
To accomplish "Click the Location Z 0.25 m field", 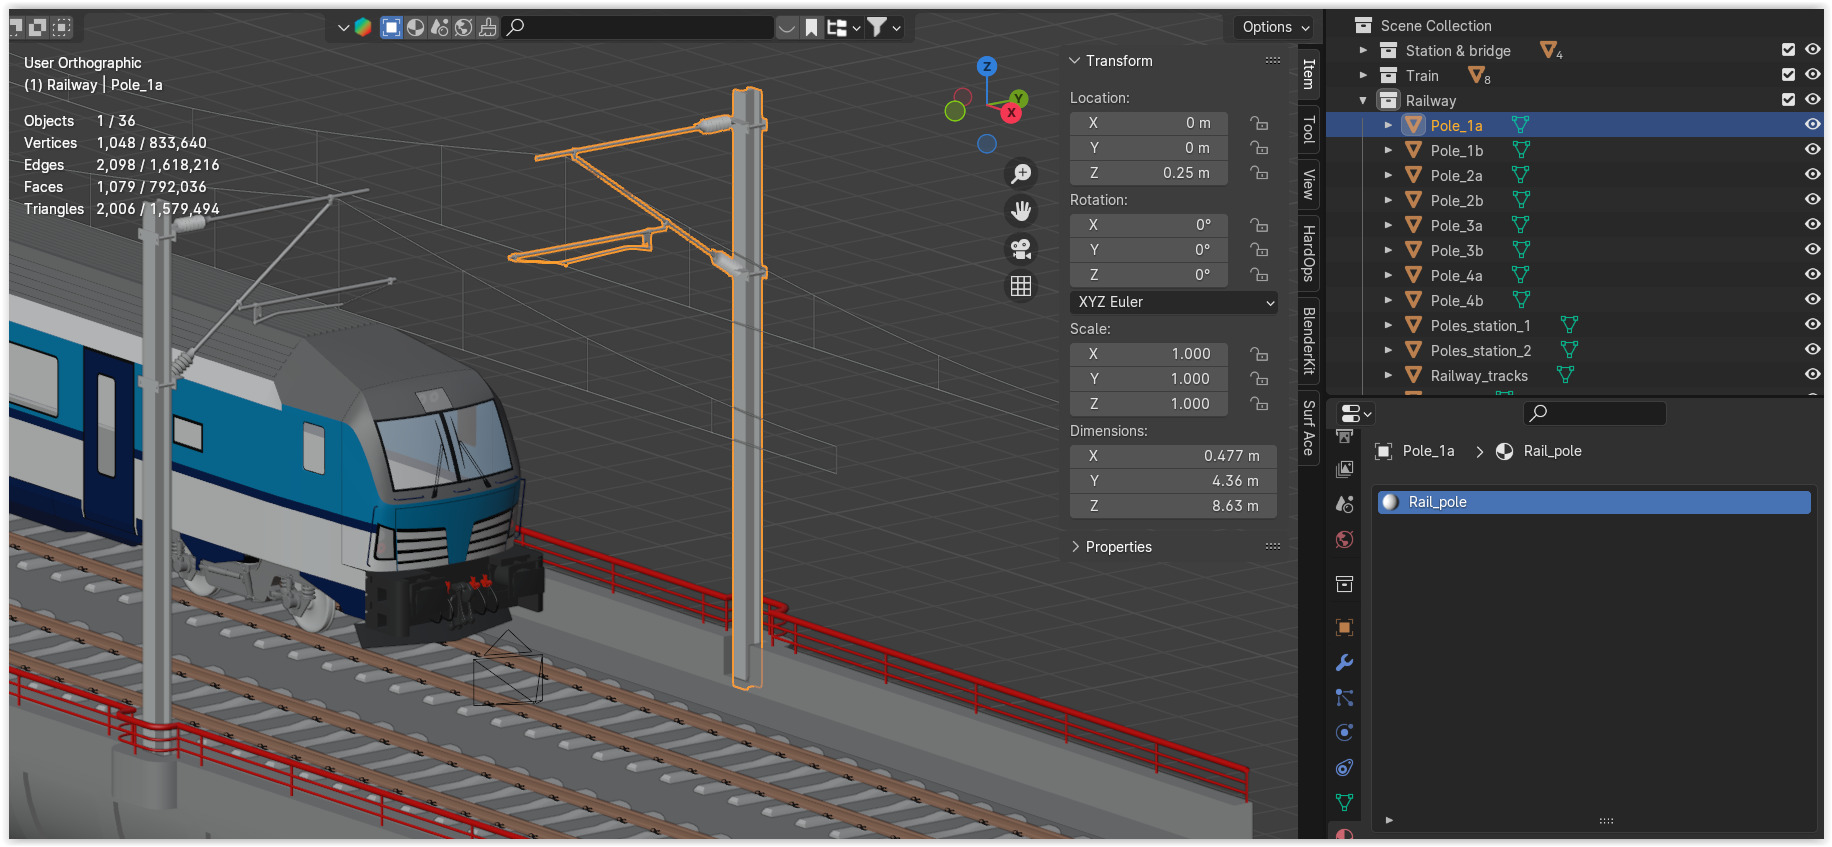I will point(1149,173).
